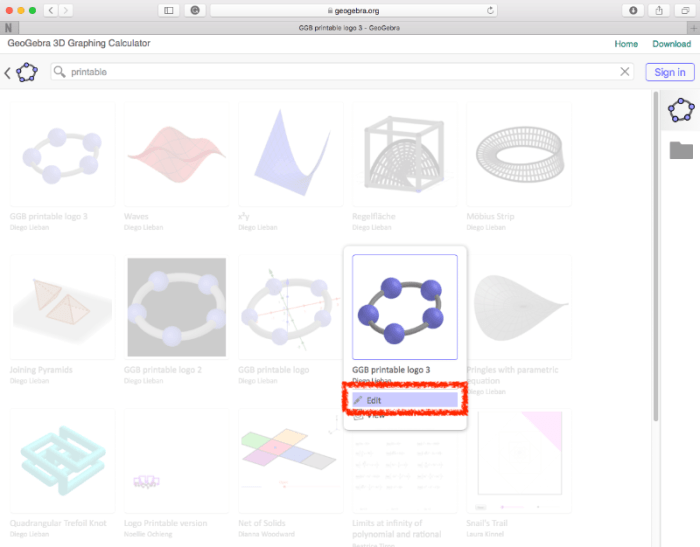
Task: Open the GGB printable logo 2 thumbnail
Action: click(176, 307)
